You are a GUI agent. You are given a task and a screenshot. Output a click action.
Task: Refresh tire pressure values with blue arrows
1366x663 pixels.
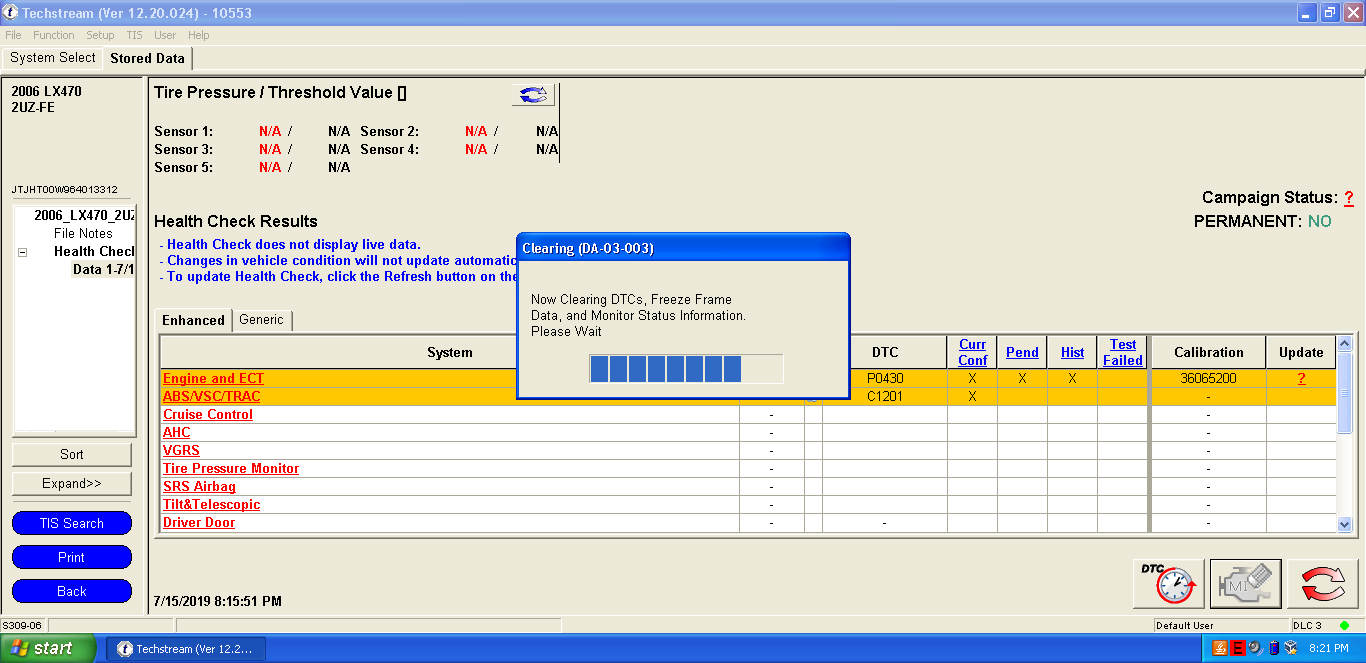click(533, 94)
